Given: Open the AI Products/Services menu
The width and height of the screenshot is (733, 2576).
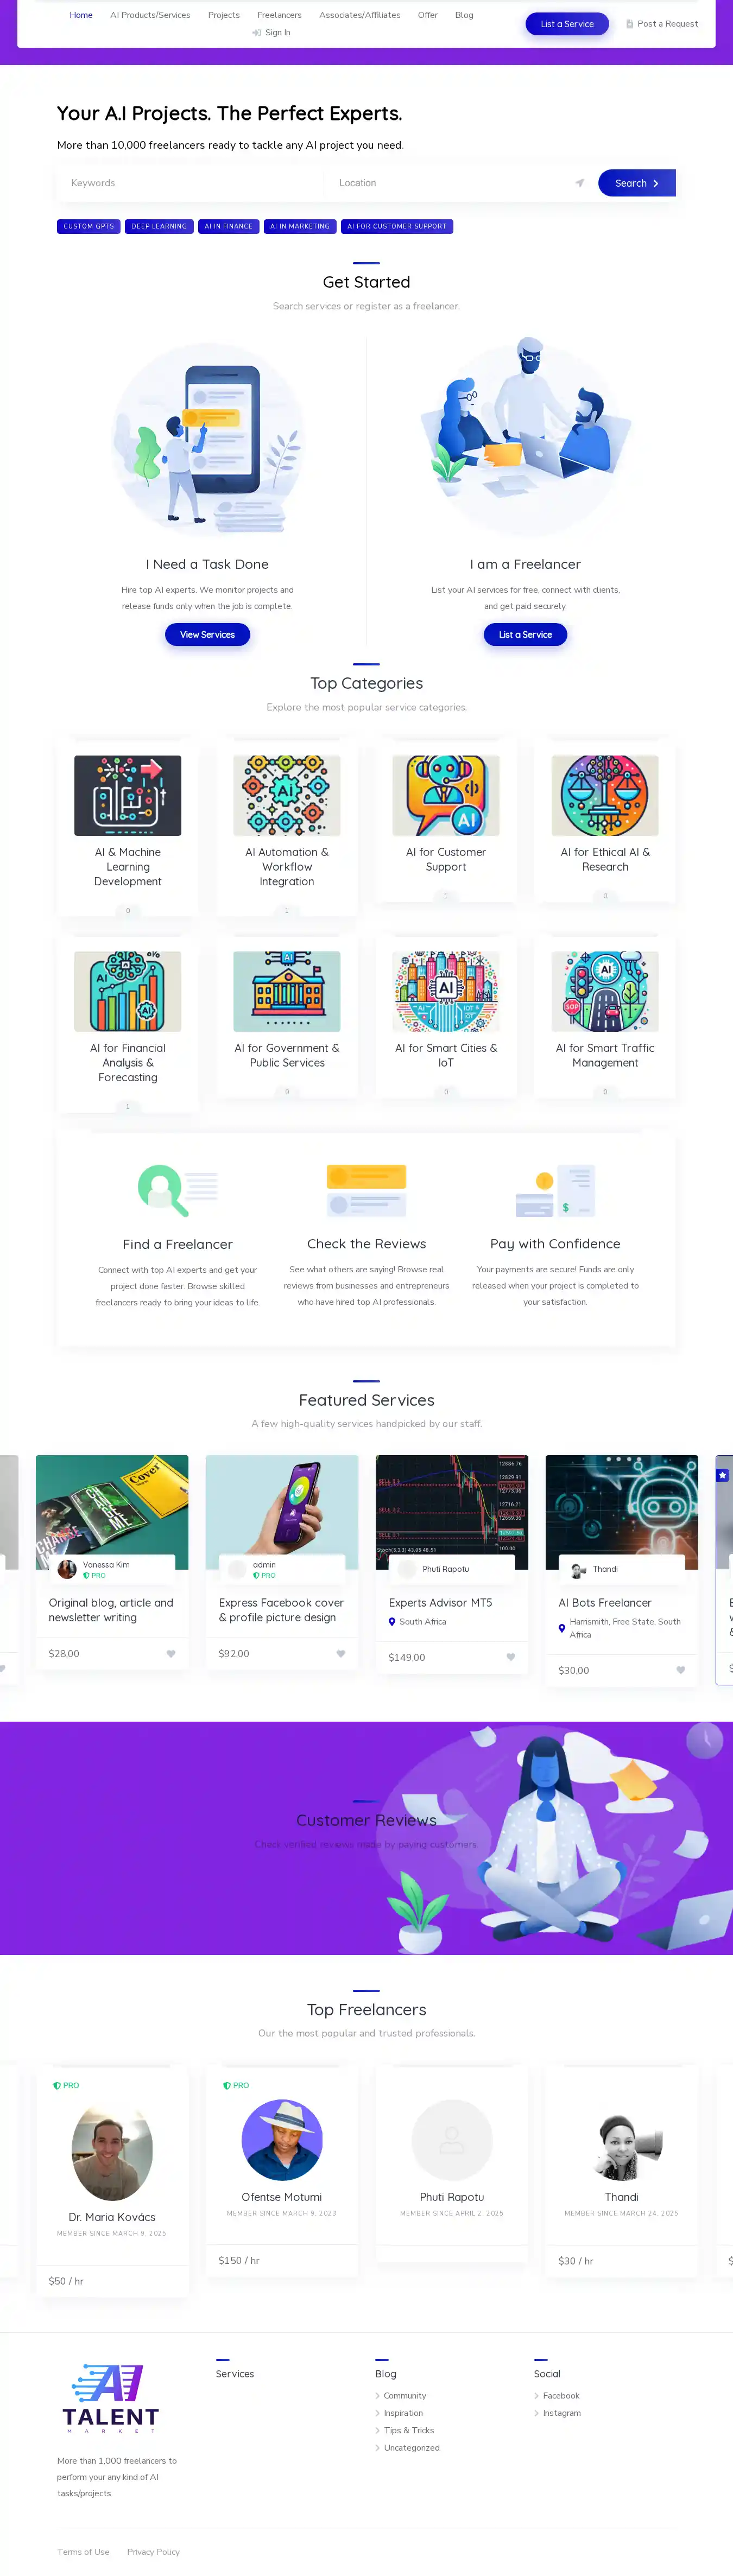Looking at the screenshot, I should (150, 15).
